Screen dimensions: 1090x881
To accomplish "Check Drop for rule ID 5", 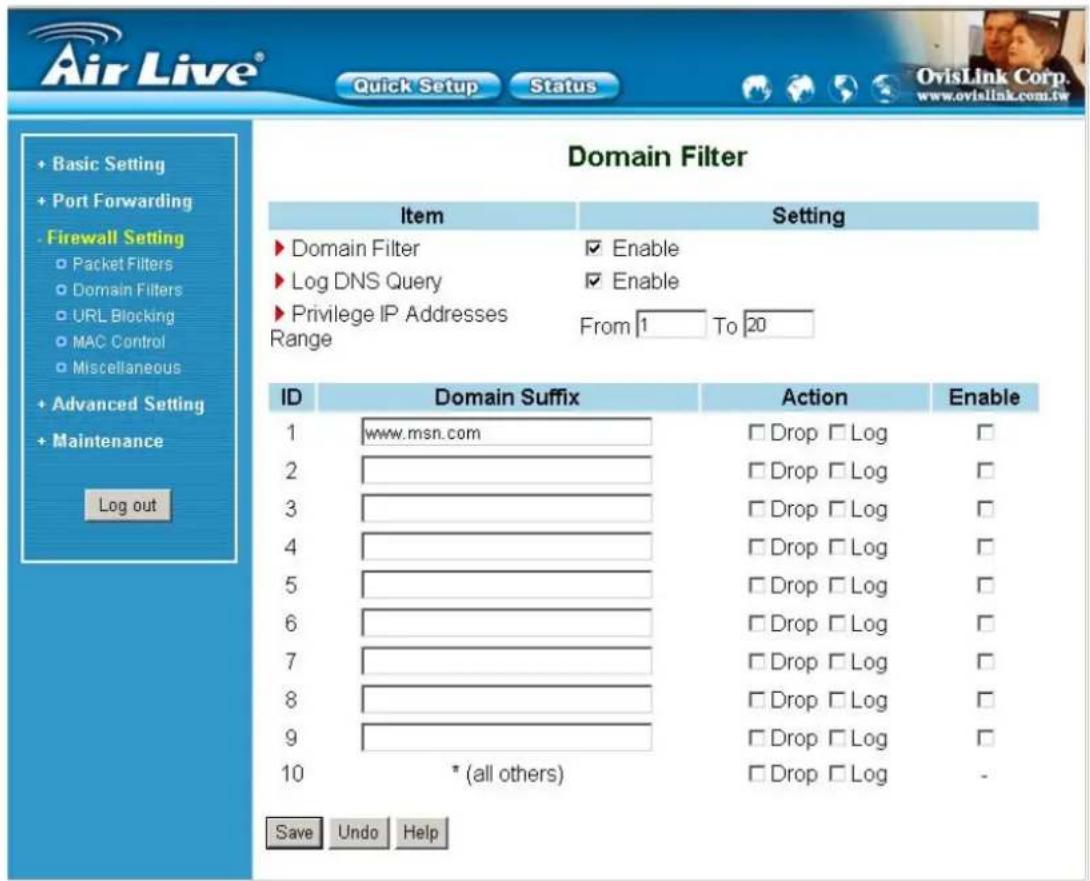I will [756, 585].
